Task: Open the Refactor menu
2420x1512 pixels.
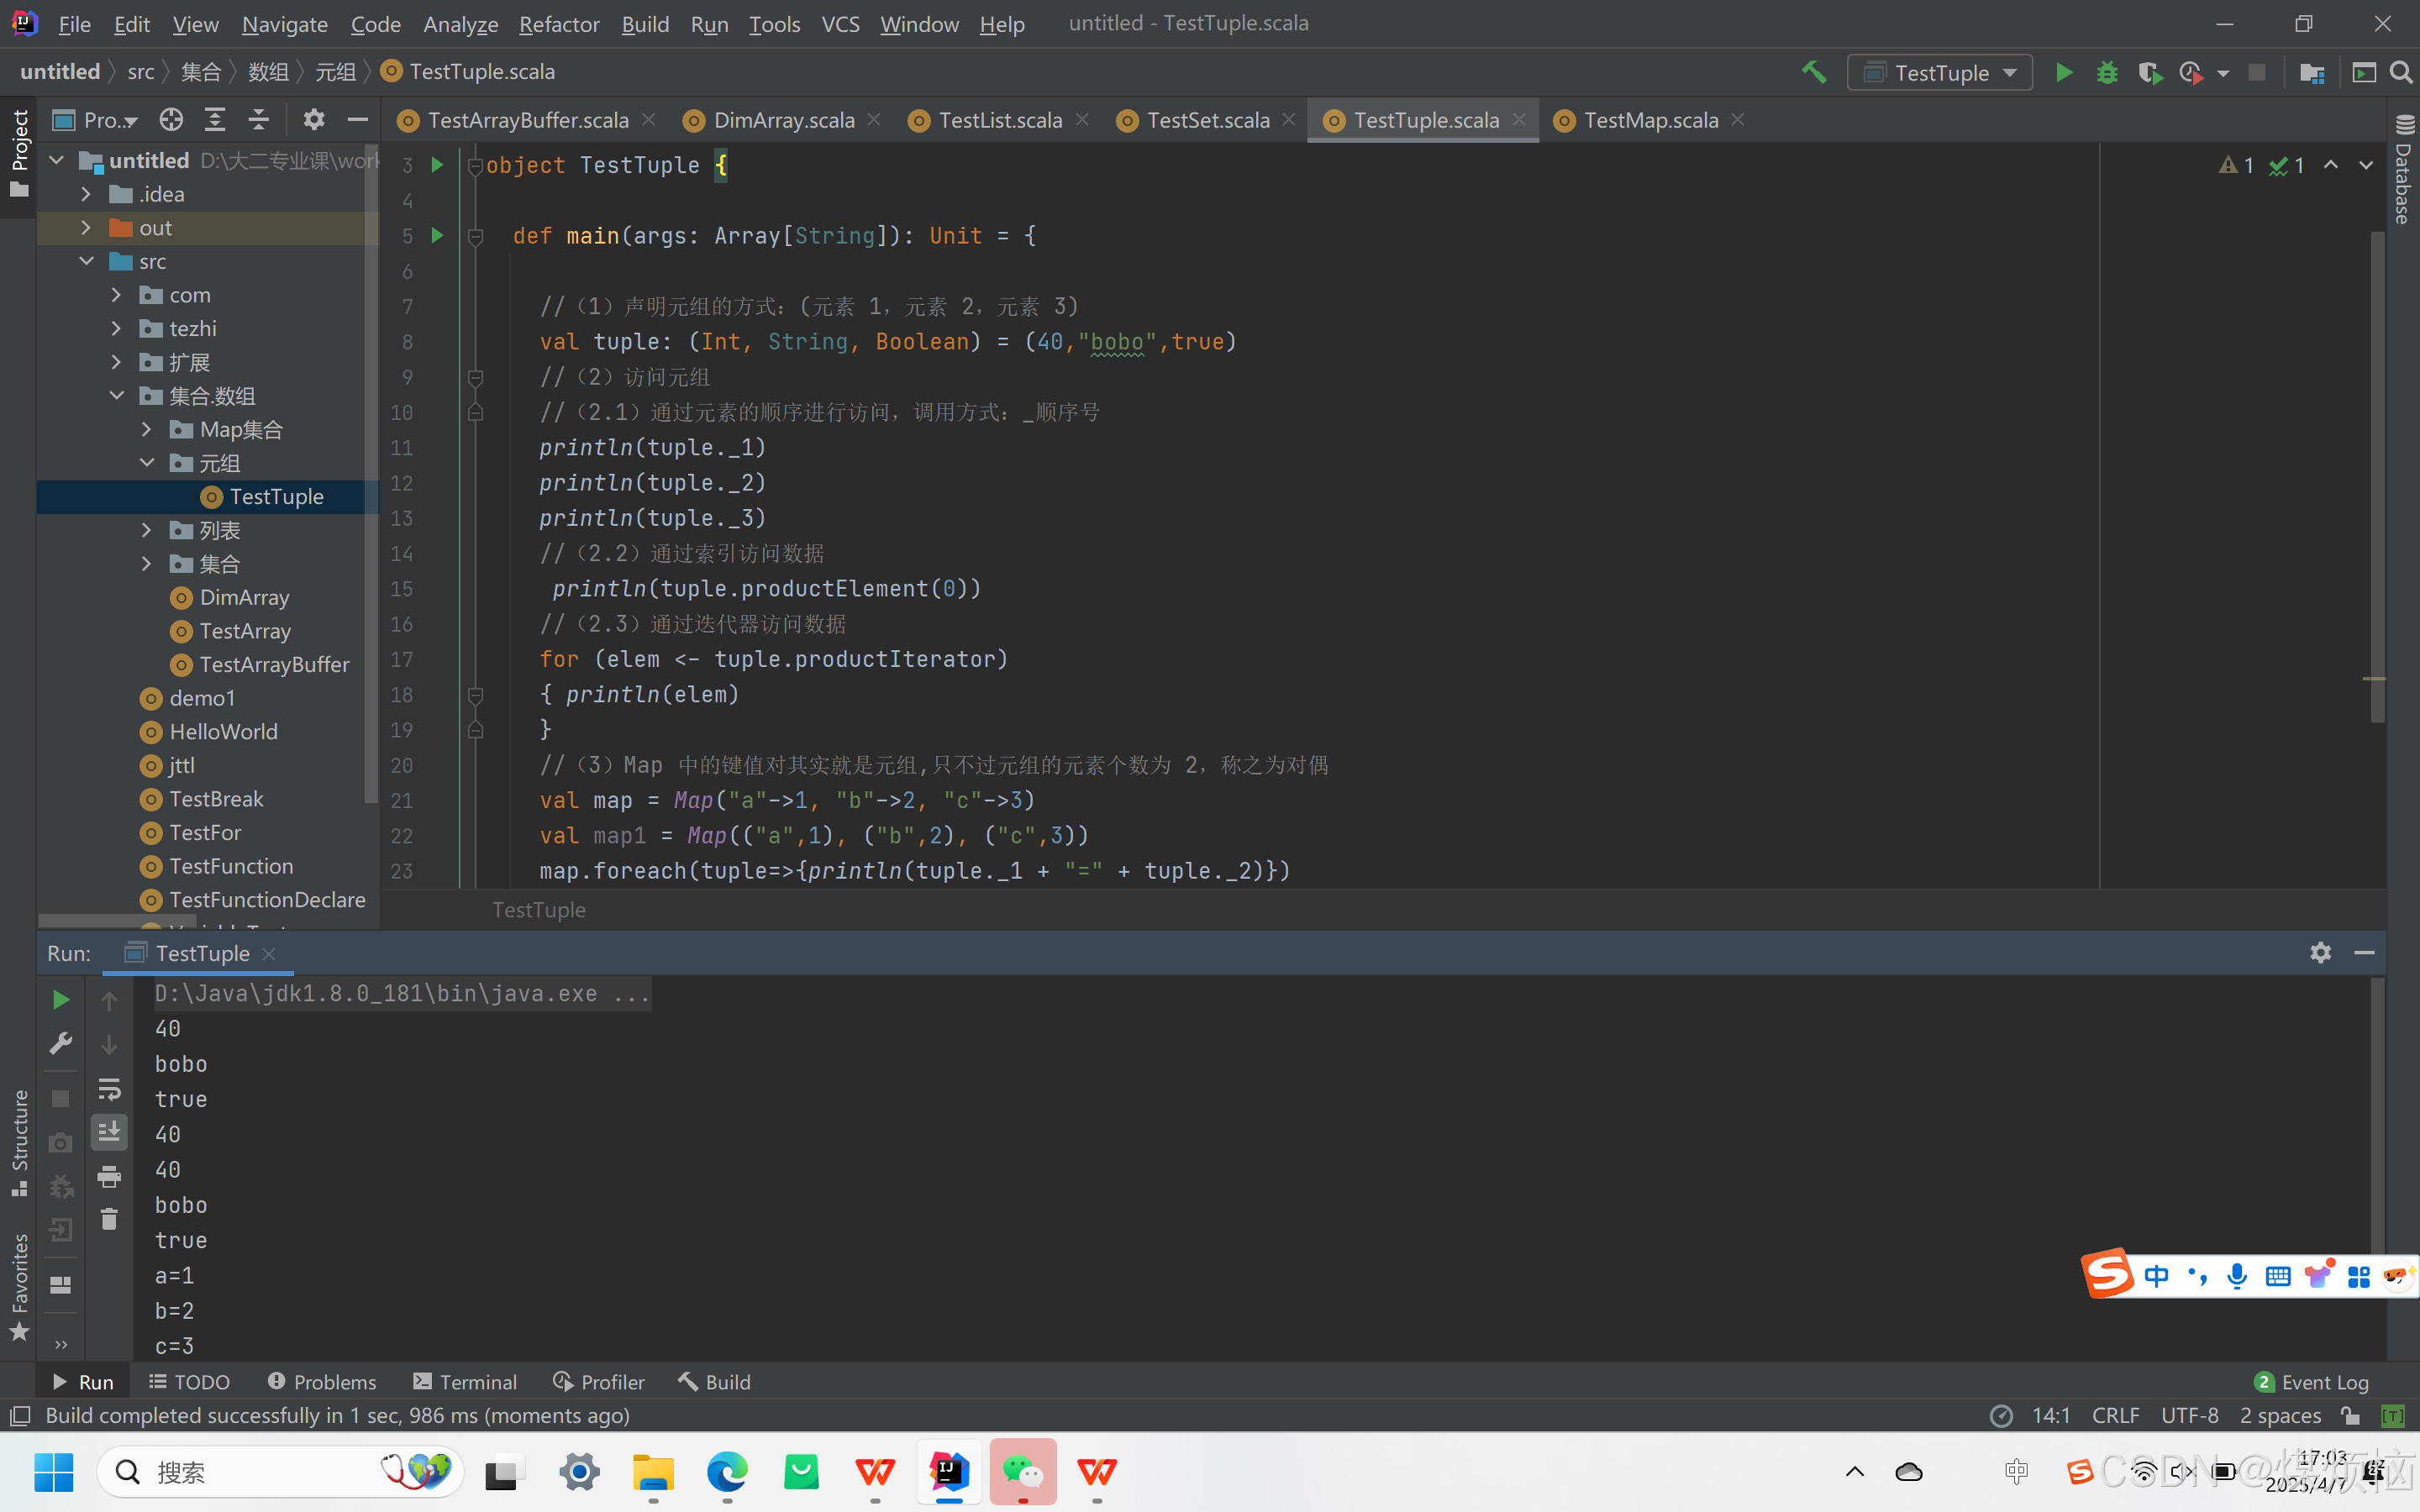Action: pyautogui.click(x=558, y=24)
